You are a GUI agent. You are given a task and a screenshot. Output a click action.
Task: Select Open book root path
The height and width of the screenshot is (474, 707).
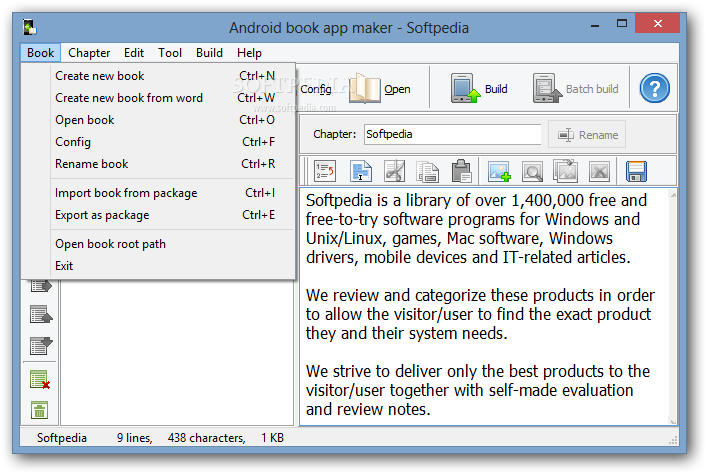coord(158,244)
